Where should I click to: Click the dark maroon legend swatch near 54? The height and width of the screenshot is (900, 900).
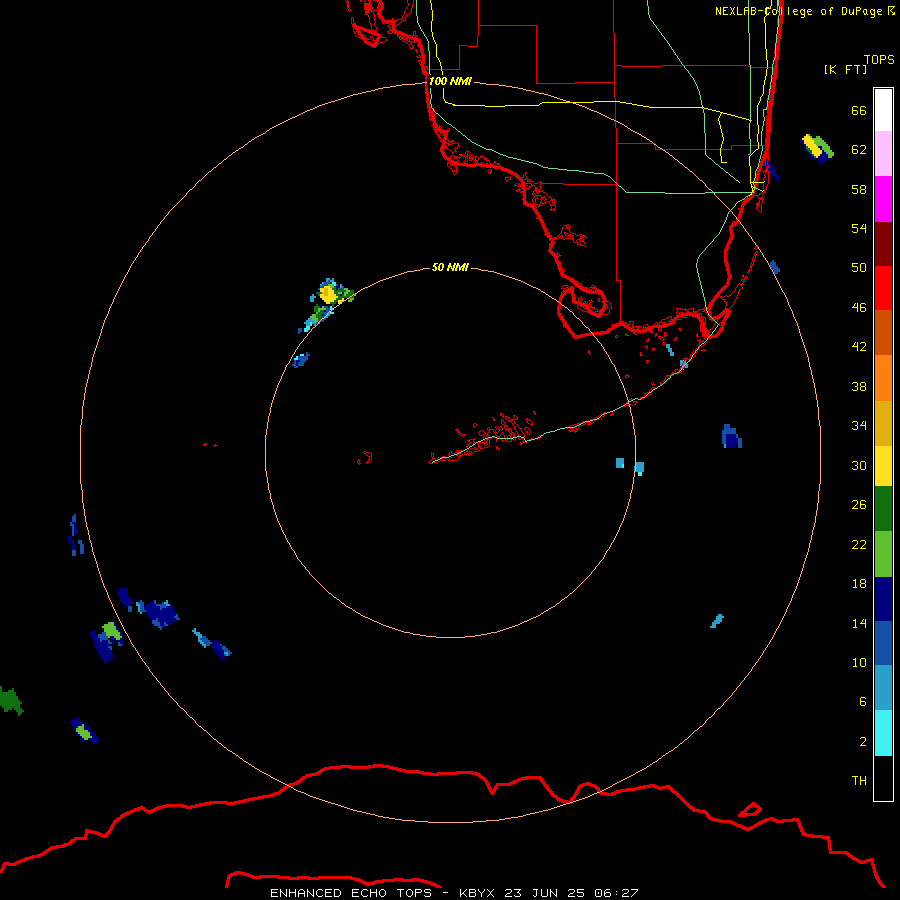[x=883, y=244]
